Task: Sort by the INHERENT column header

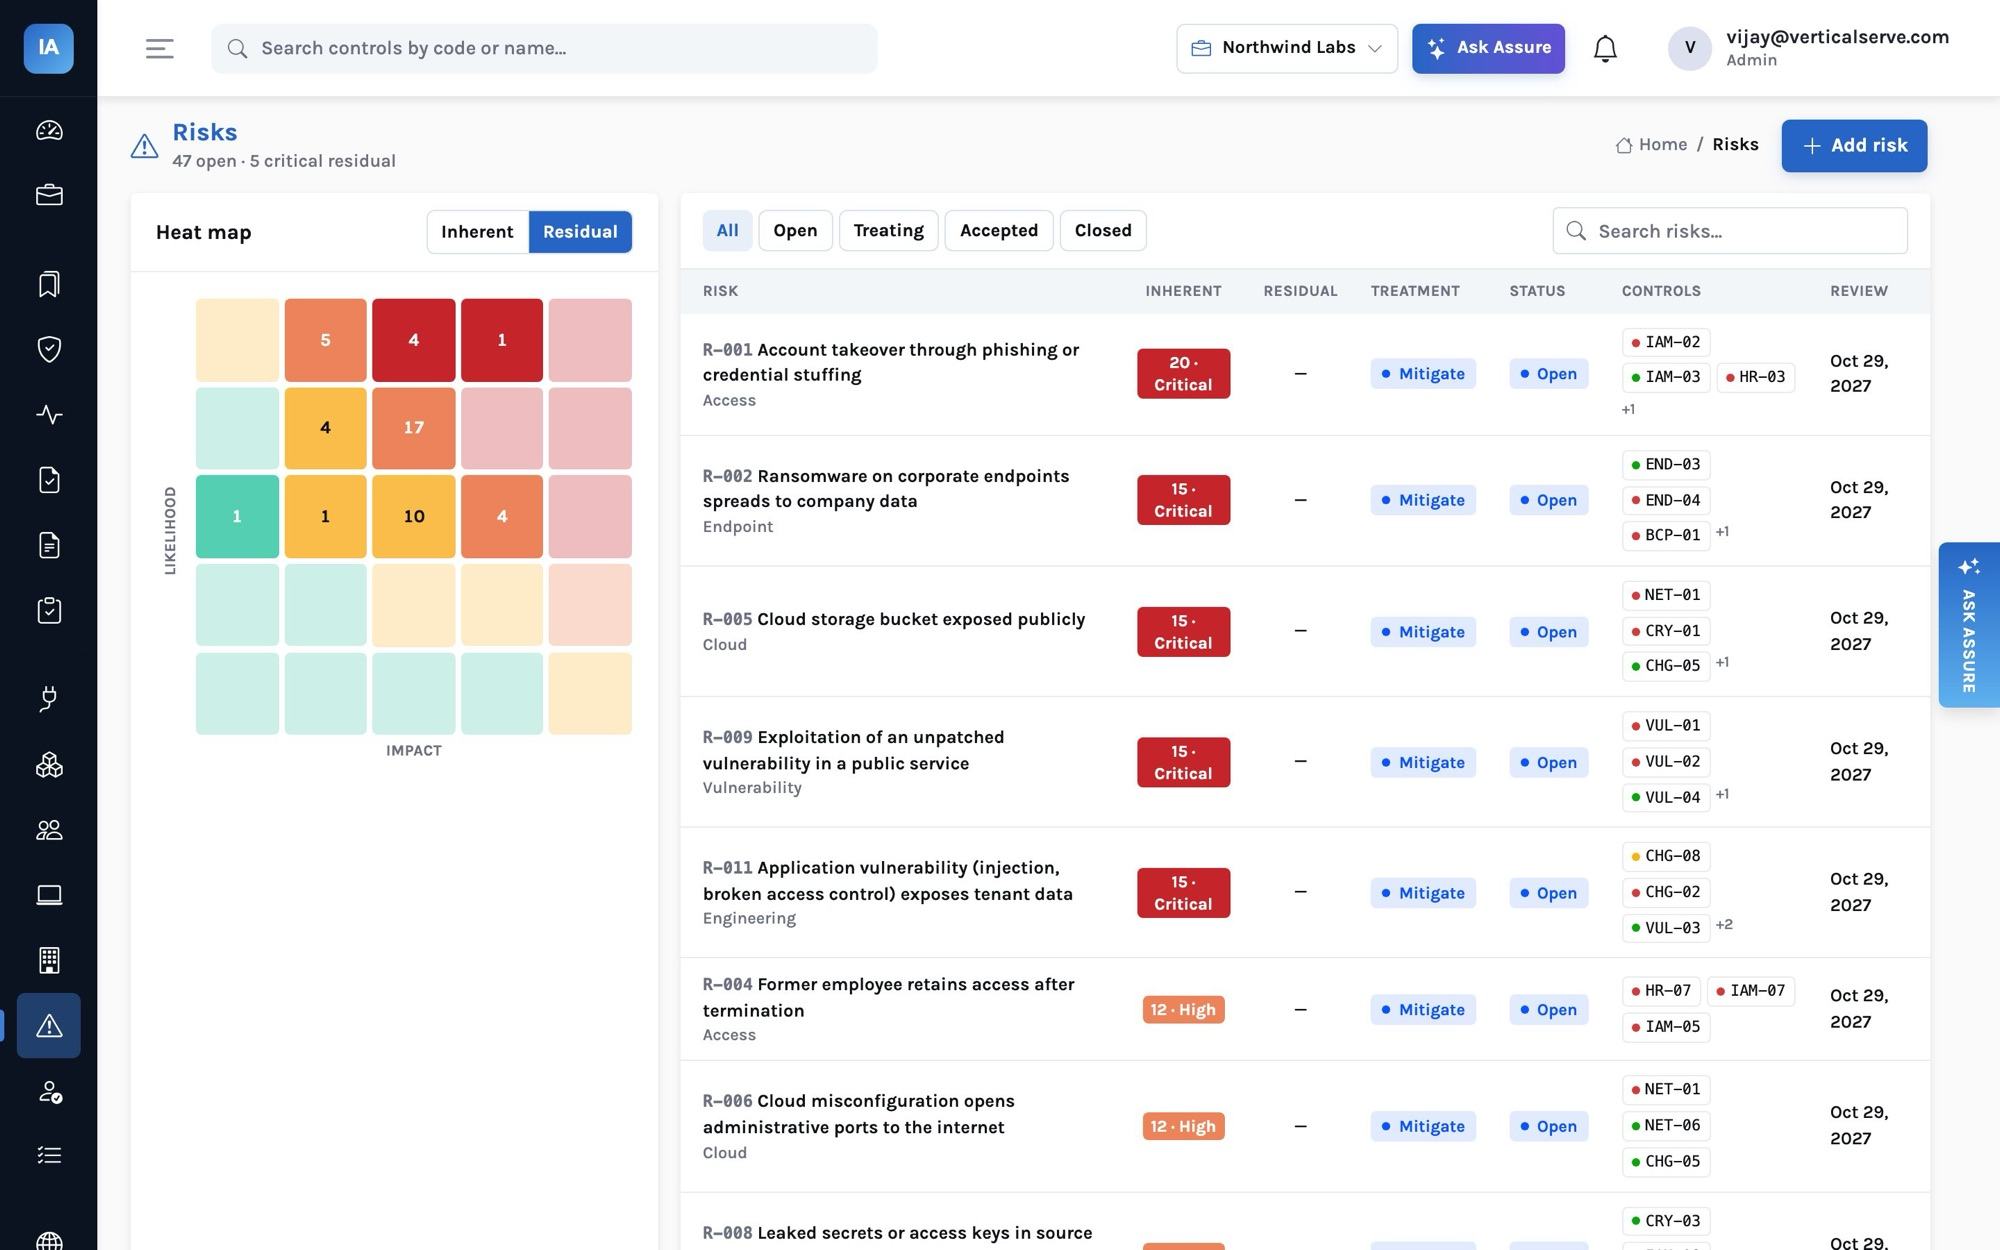Action: point(1183,291)
